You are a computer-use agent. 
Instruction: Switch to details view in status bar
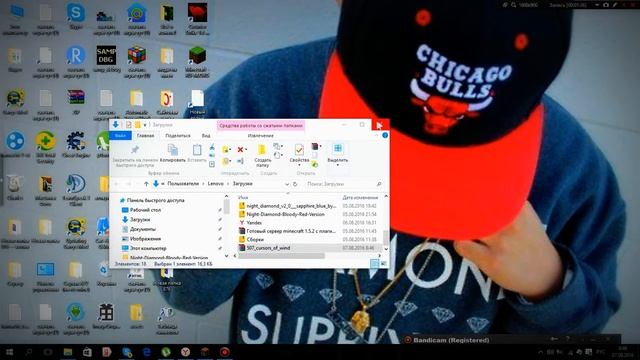[374, 264]
